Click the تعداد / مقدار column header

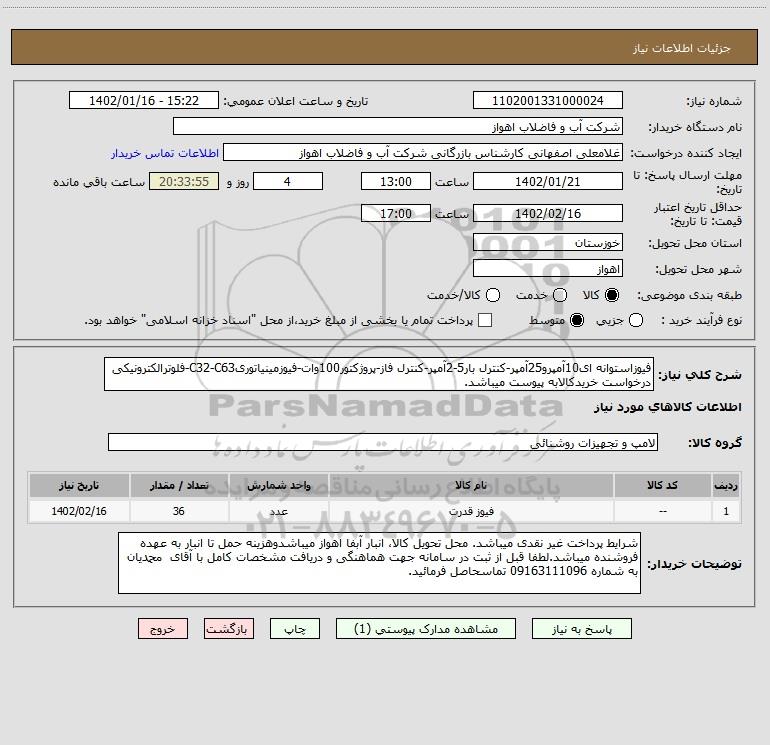click(x=179, y=485)
